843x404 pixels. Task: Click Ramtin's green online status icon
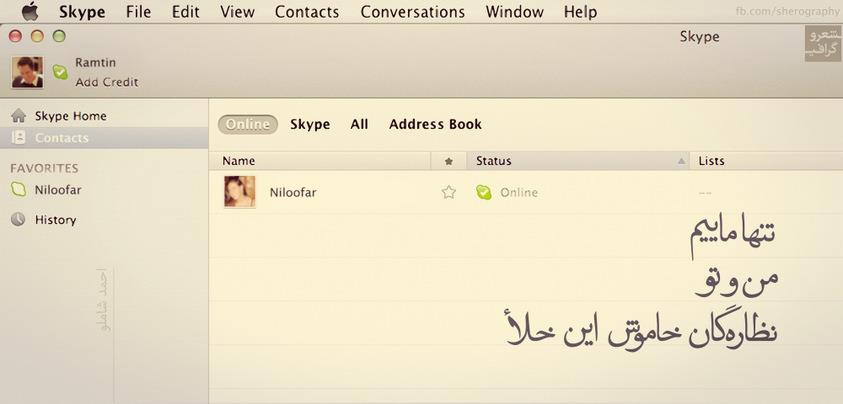coord(60,72)
